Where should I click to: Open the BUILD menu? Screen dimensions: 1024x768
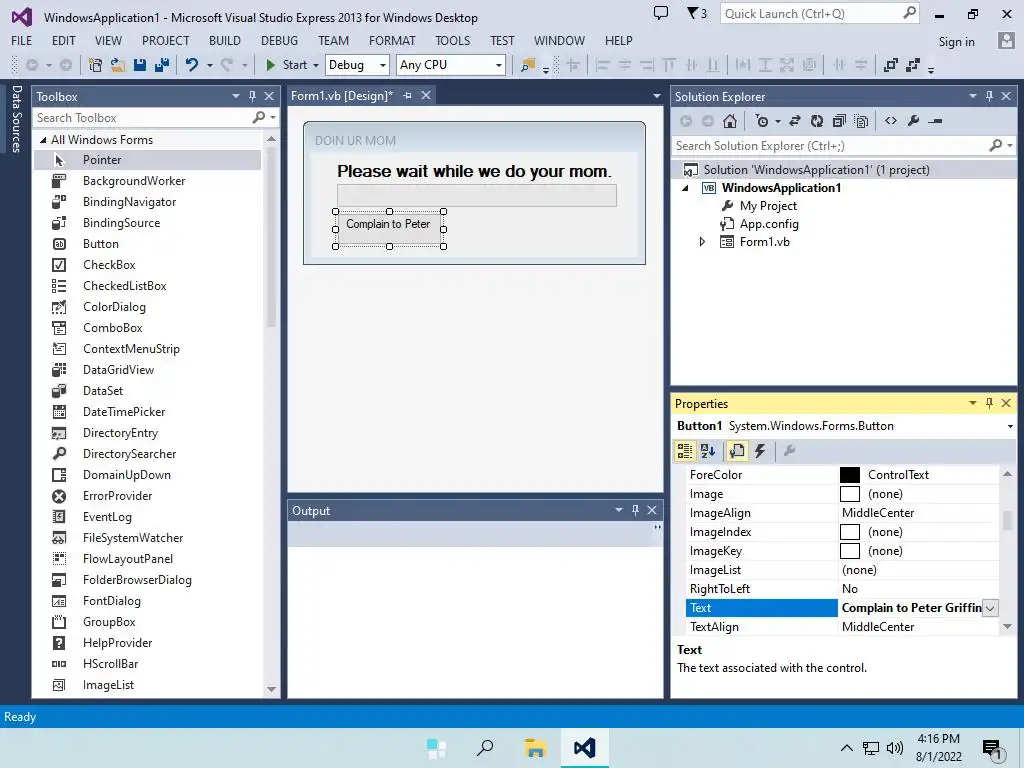(225, 40)
